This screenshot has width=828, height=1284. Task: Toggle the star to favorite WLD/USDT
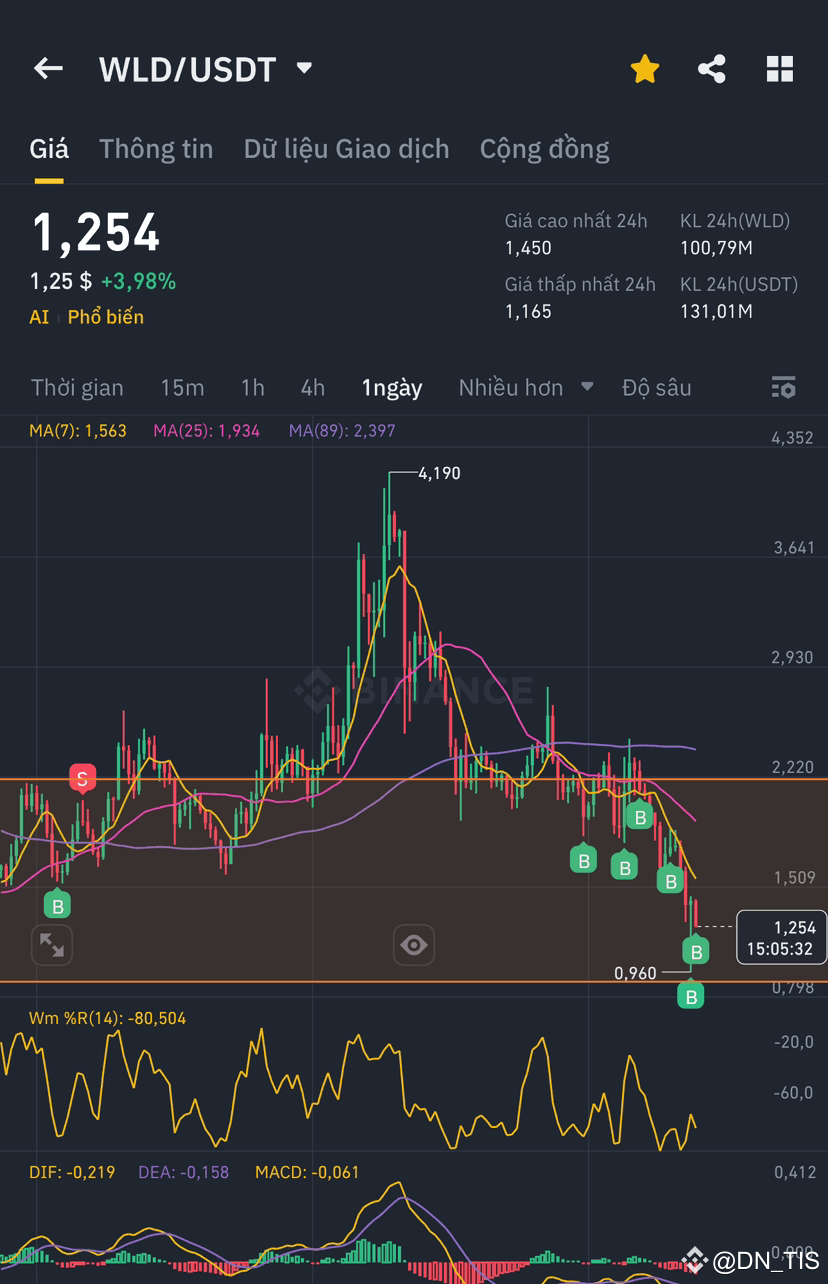(645, 69)
